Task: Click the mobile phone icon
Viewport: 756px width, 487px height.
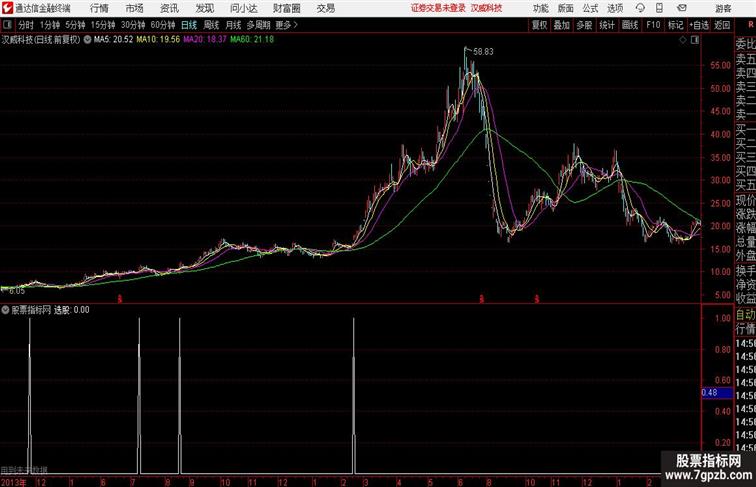Action: [x=659, y=8]
